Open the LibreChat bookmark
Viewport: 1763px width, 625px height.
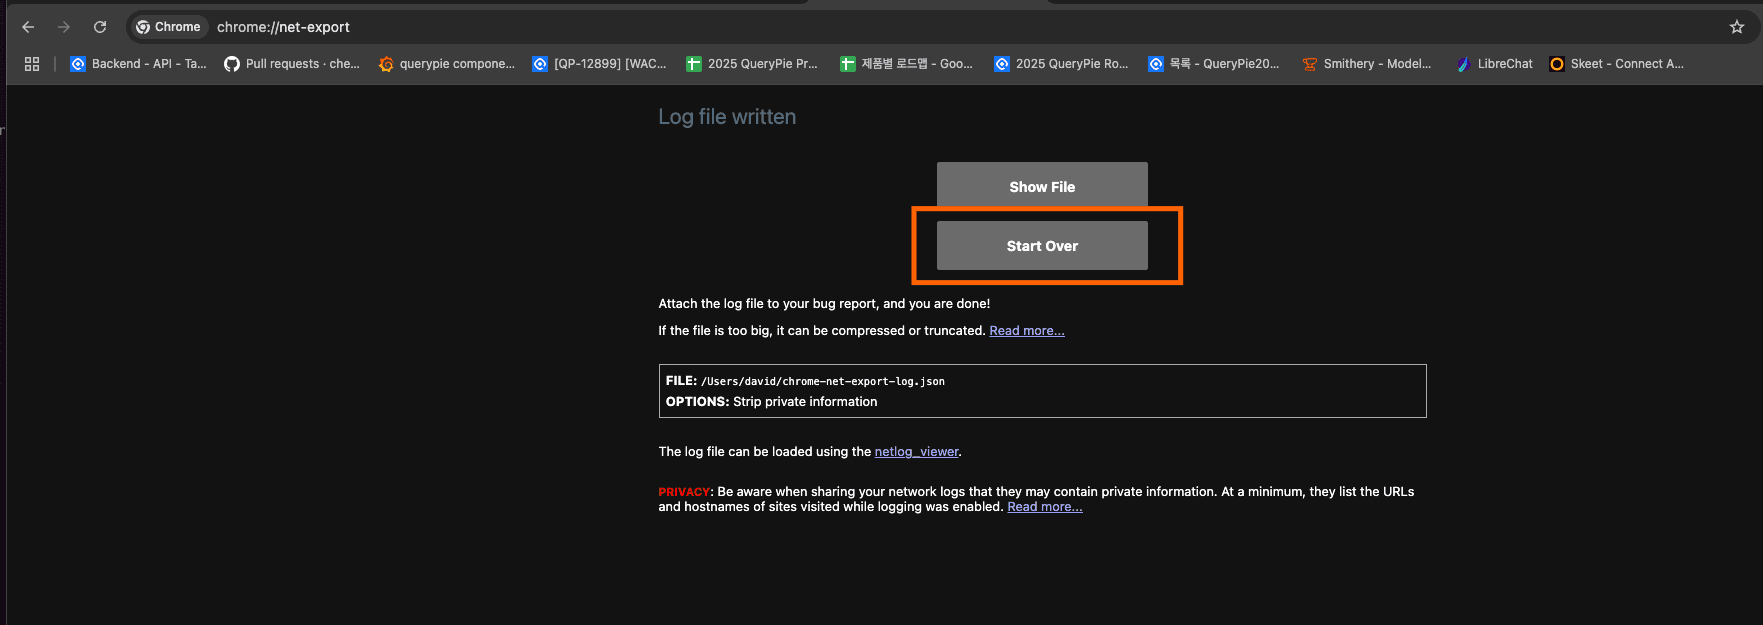(1494, 64)
